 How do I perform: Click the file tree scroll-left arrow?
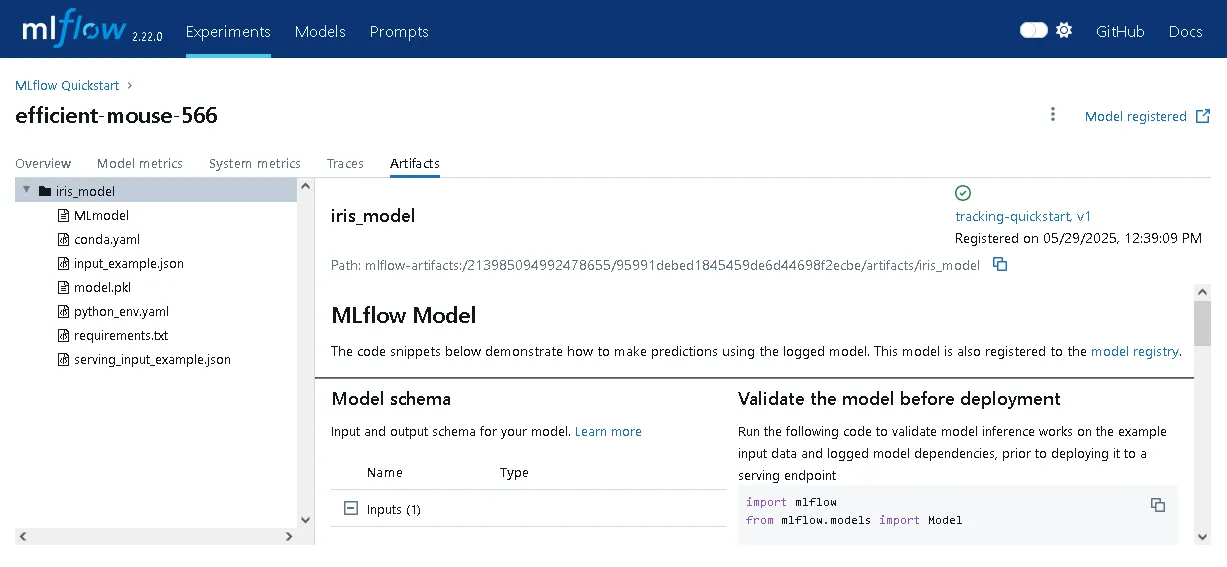coord(23,537)
